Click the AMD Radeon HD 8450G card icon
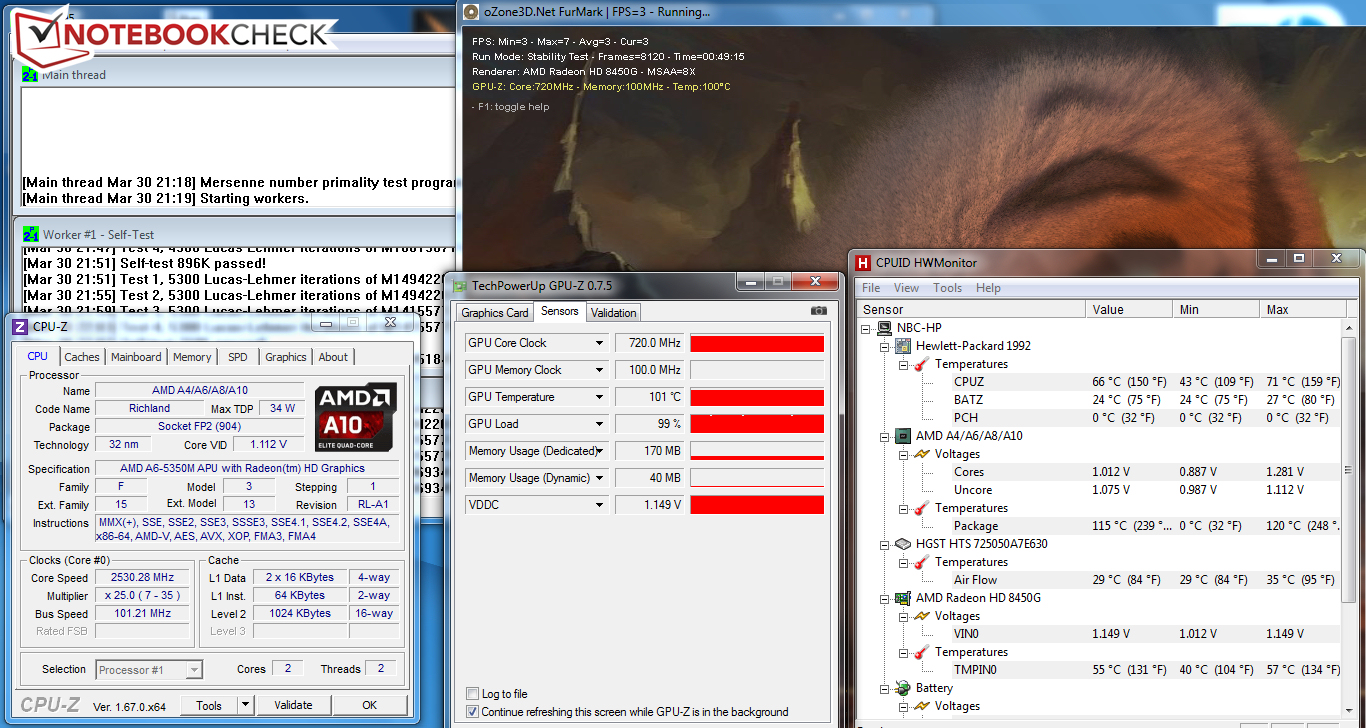Screen dimensions: 1366x728 click(903, 598)
